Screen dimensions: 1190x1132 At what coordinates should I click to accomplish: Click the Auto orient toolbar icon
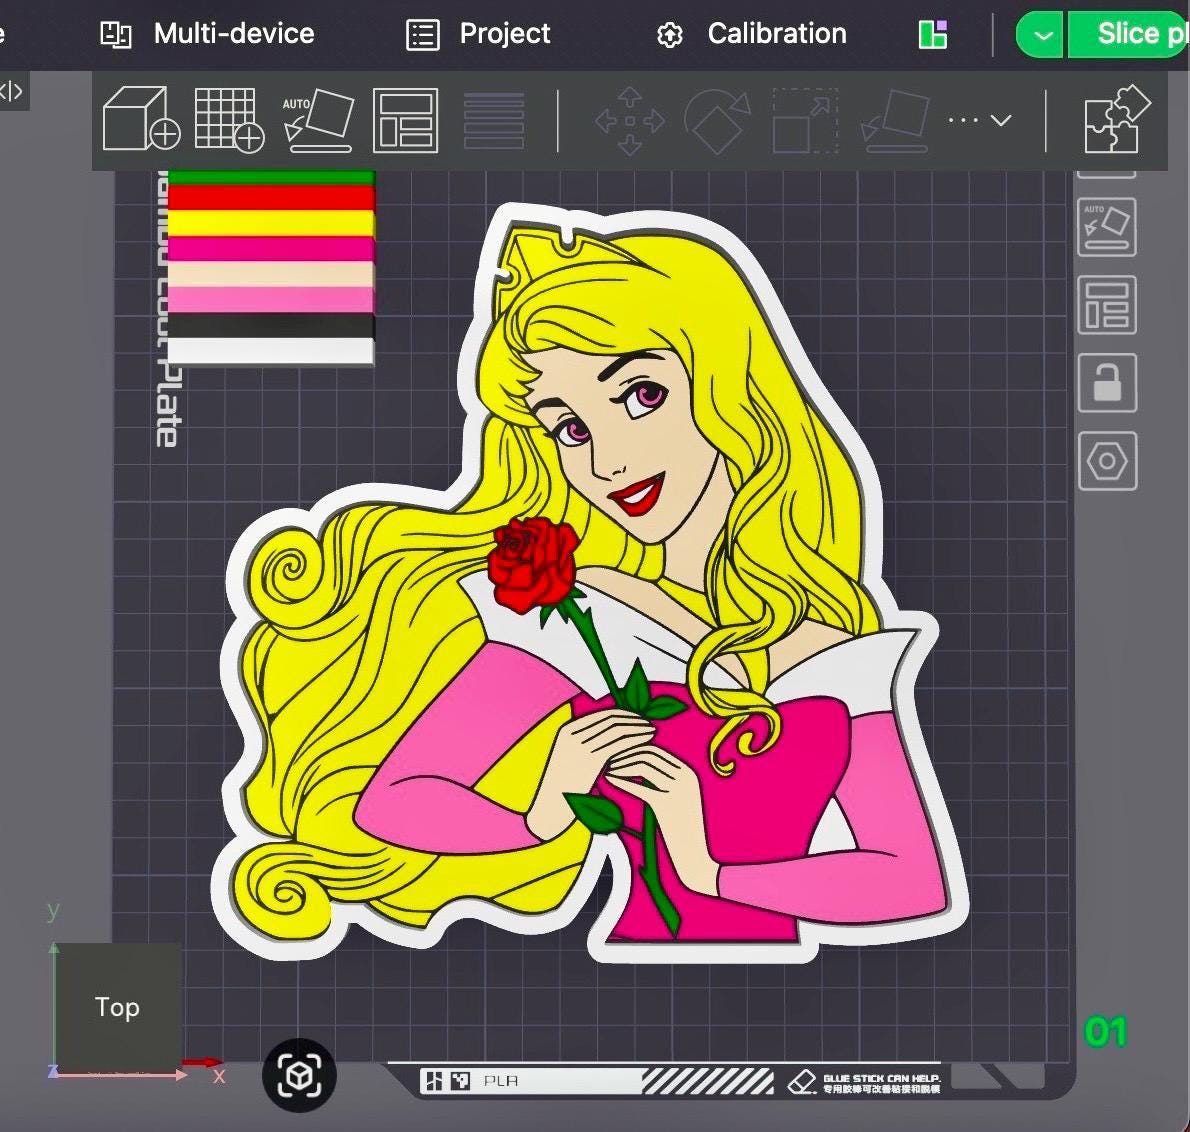tap(319, 120)
